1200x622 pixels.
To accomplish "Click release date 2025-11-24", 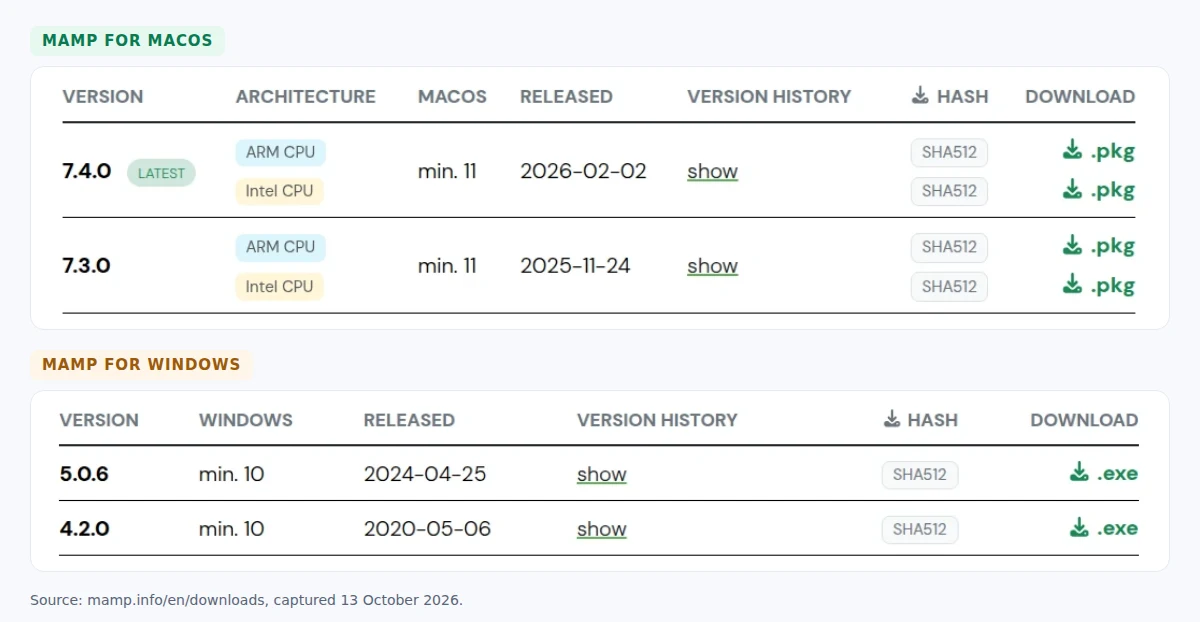I will click(x=575, y=267).
